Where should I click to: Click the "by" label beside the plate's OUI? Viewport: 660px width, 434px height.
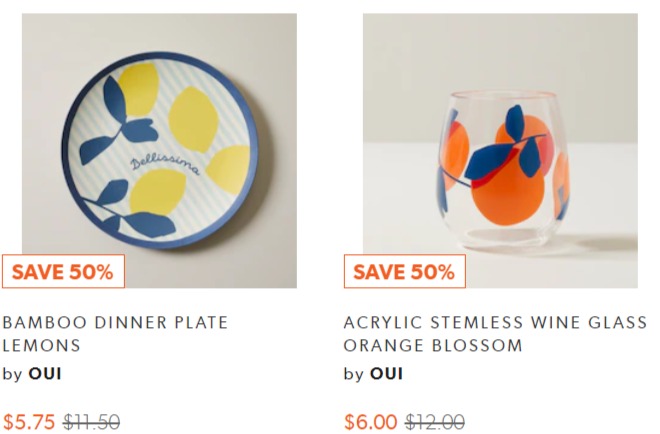(x=13, y=374)
